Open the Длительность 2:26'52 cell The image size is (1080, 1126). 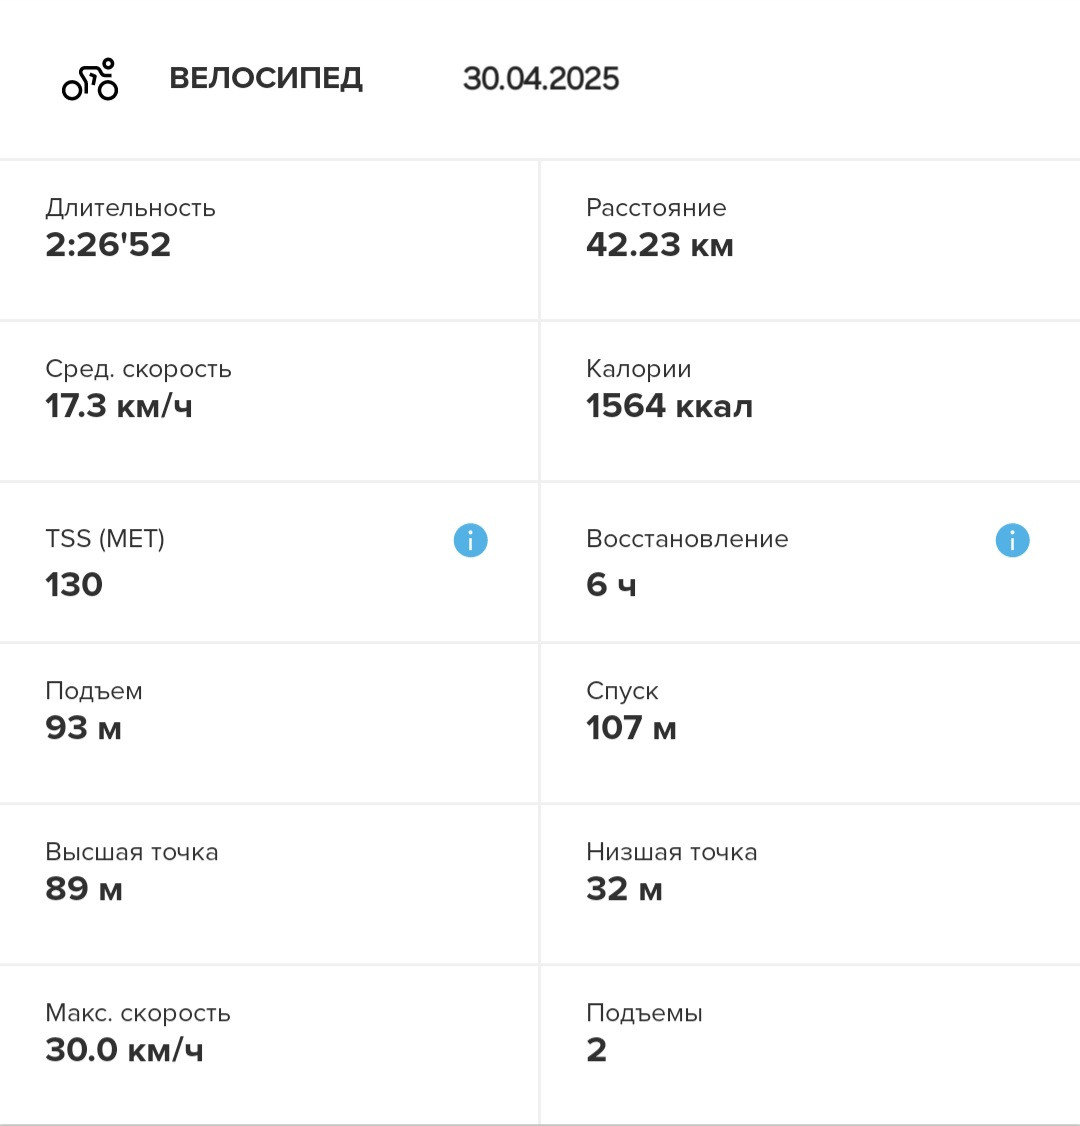tap(269, 241)
